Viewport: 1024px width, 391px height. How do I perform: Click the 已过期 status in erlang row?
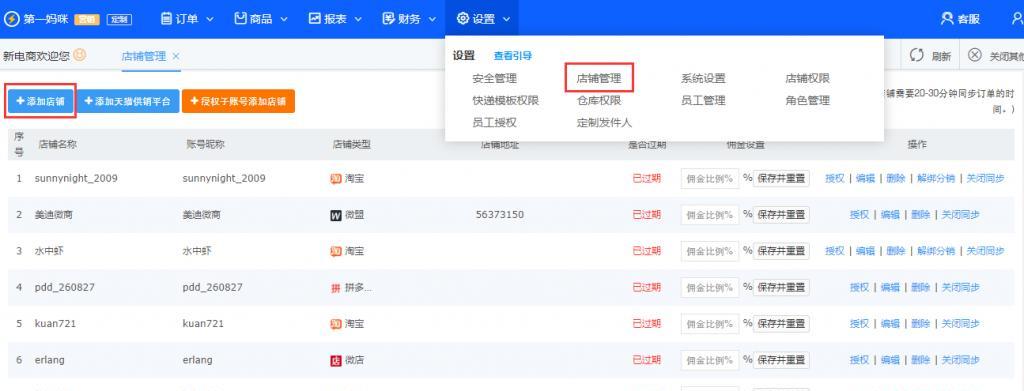coord(647,360)
